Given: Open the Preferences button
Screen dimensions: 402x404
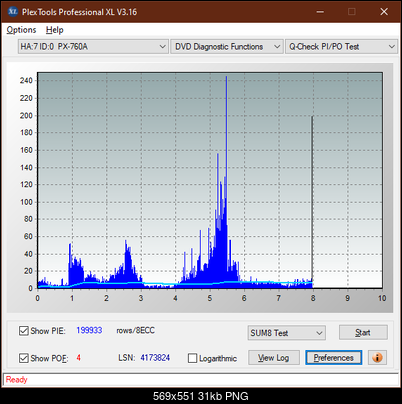Looking at the screenshot, I should point(333,358).
